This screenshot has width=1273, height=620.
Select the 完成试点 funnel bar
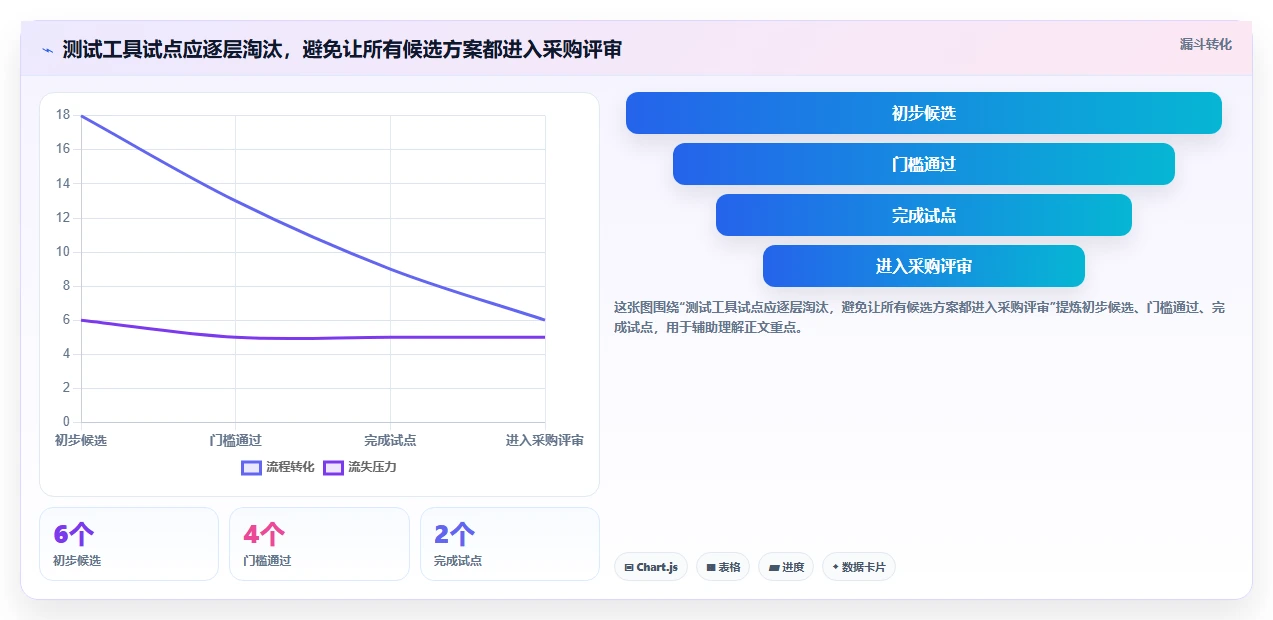pyautogui.click(x=923, y=215)
